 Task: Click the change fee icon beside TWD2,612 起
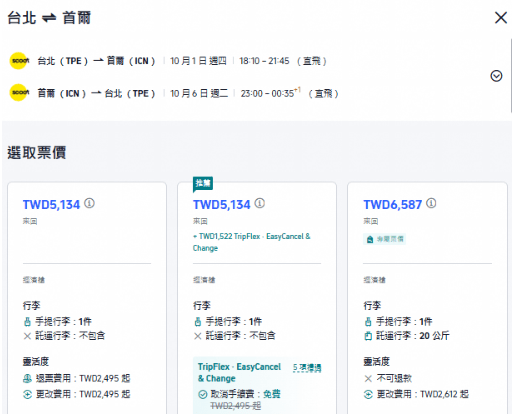(368, 394)
